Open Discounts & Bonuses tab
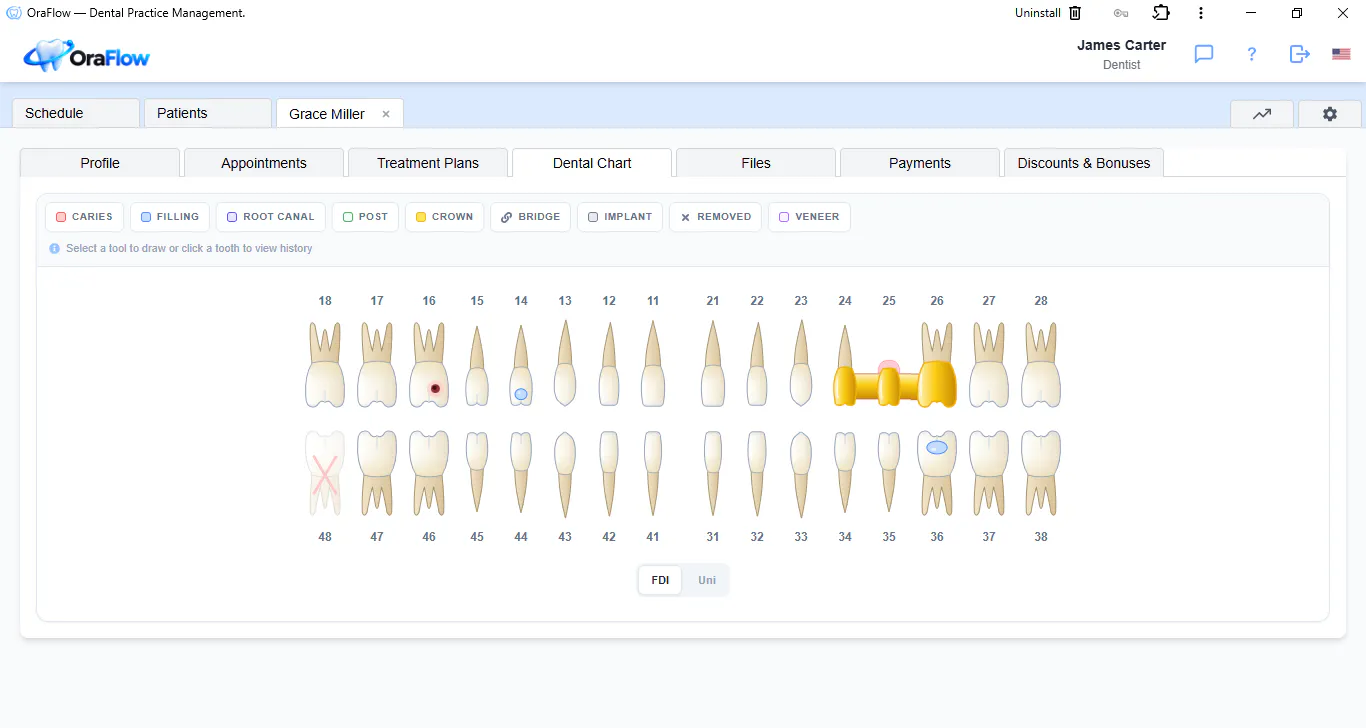This screenshot has width=1366, height=728. 1084,163
